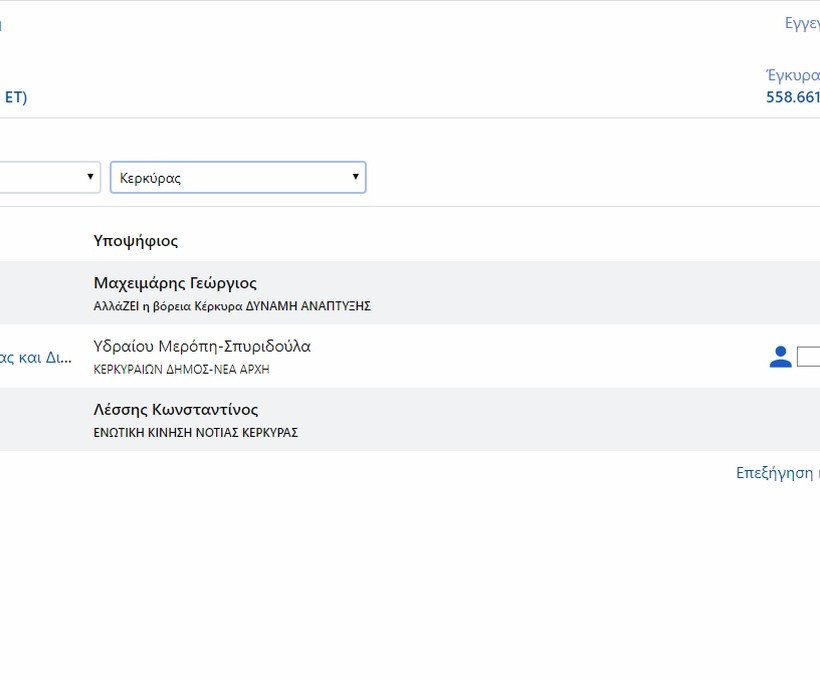Click the Εγγεγ... header at top right
This screenshot has width=820, height=680.
[802, 24]
